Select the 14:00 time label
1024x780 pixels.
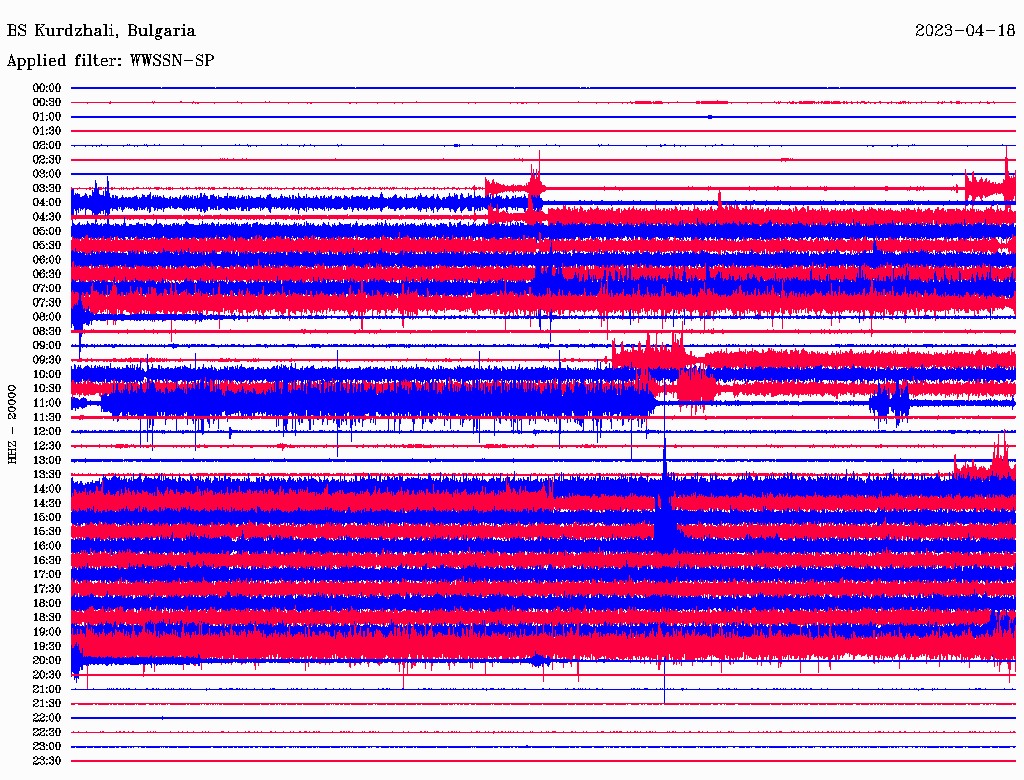pyautogui.click(x=47, y=489)
